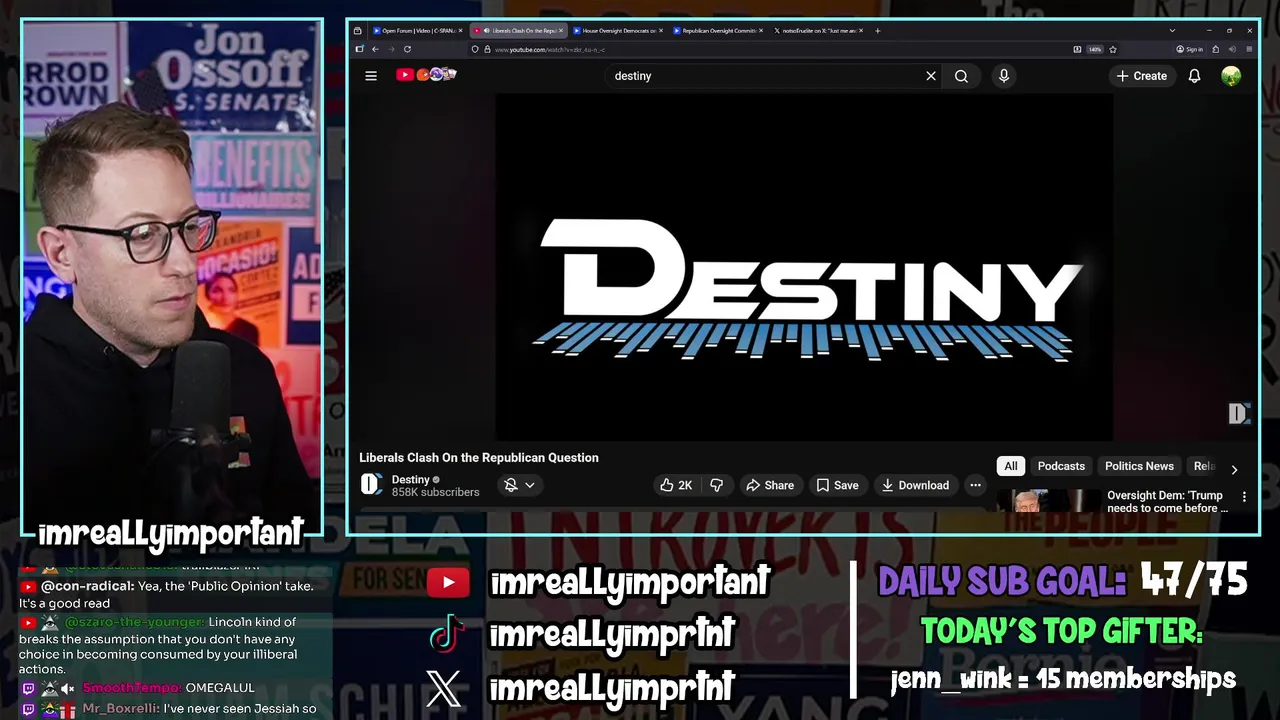1280x720 pixels.
Task: Open the Share dialog for the video
Action: (x=769, y=485)
